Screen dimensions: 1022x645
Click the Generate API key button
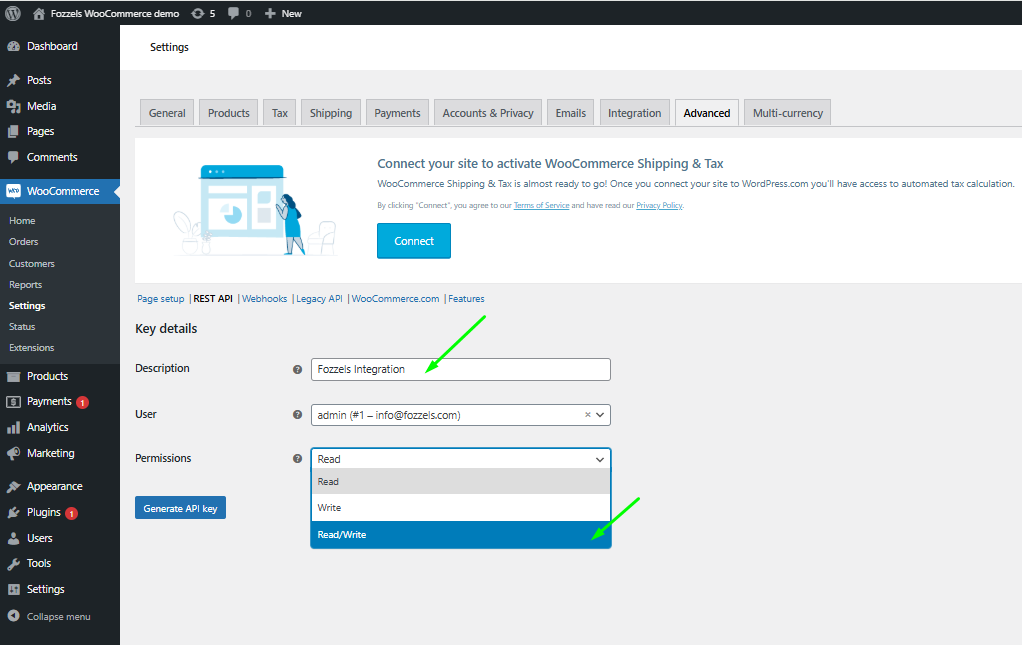tap(181, 508)
